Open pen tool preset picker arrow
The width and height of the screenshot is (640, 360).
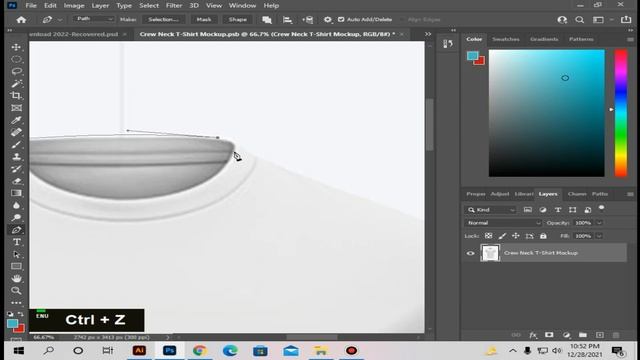60,20
